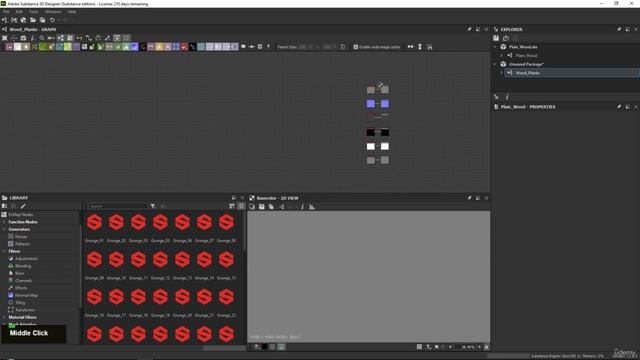
Task: Collapse the Unsaved Package in Explorer
Action: [495, 64]
